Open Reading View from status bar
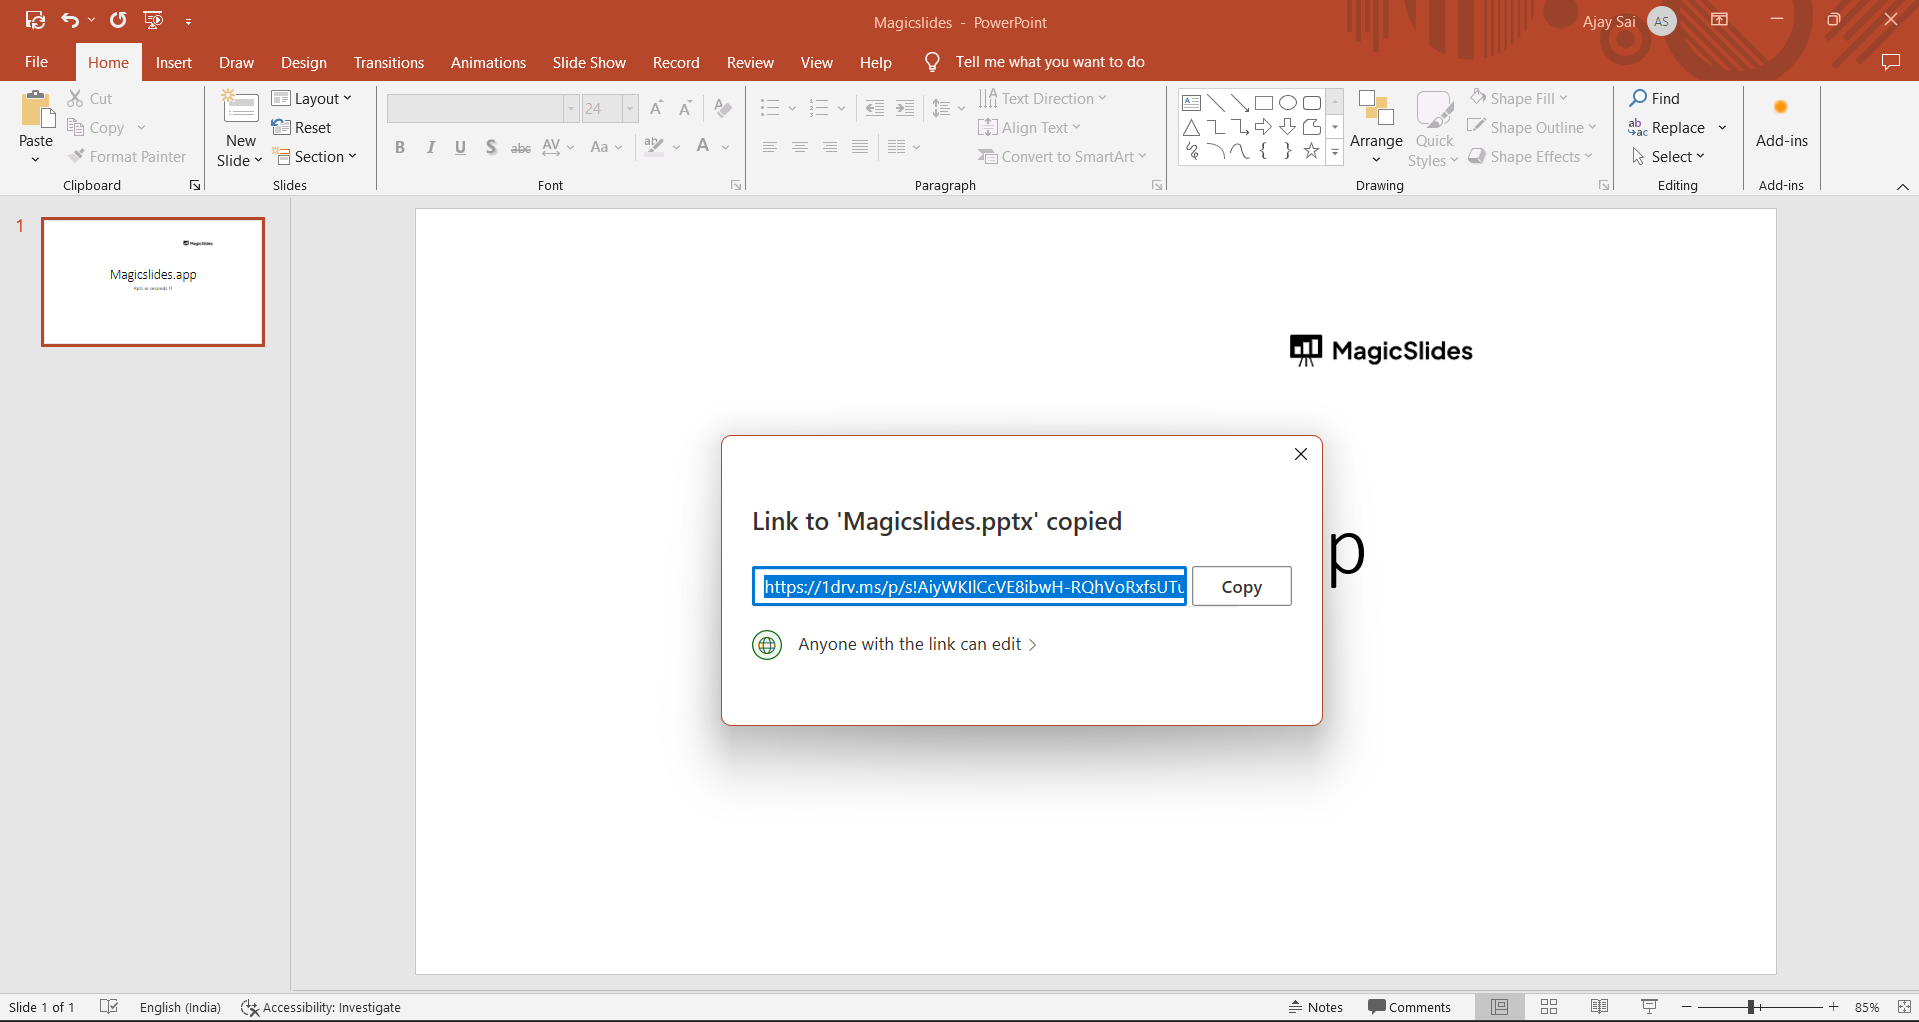The image size is (1919, 1022). pos(1599,1007)
